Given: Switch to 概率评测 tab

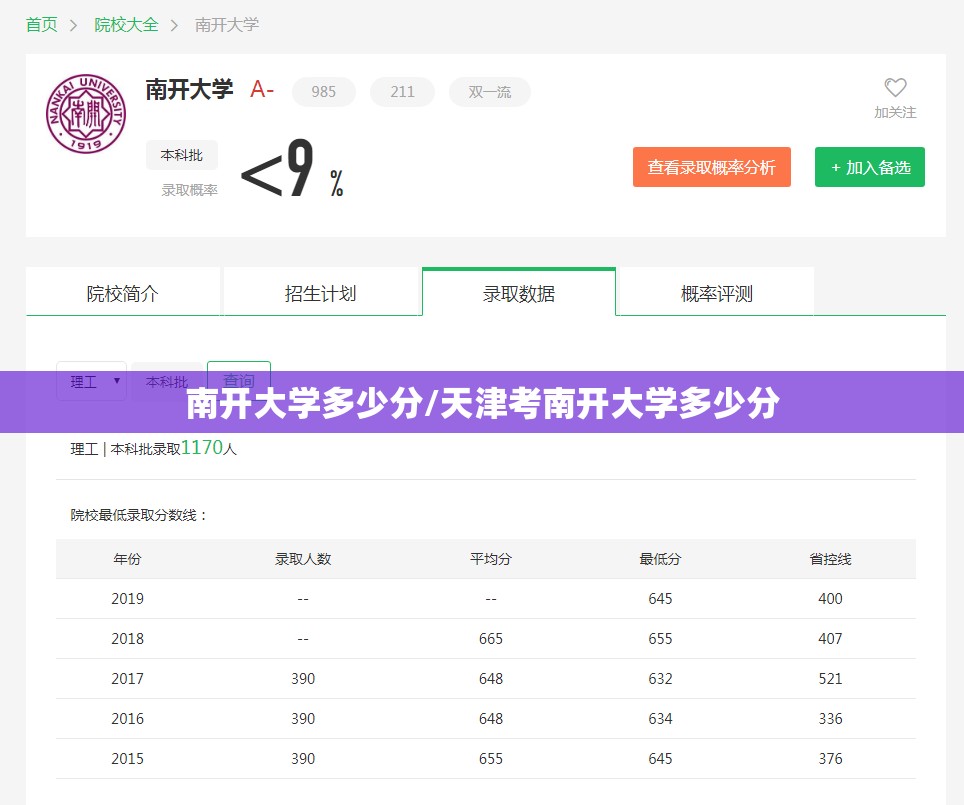Looking at the screenshot, I should 717,293.
